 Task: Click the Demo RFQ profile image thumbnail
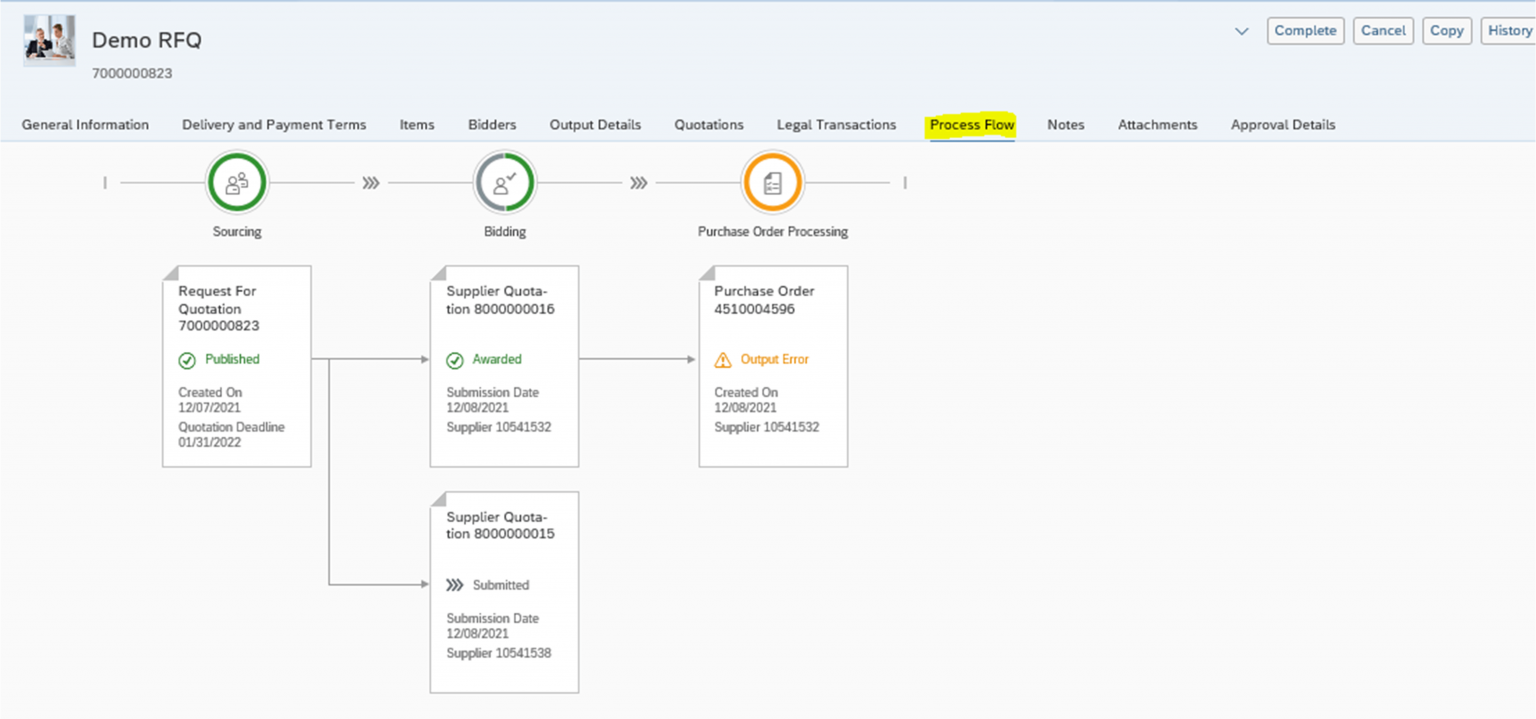48,40
